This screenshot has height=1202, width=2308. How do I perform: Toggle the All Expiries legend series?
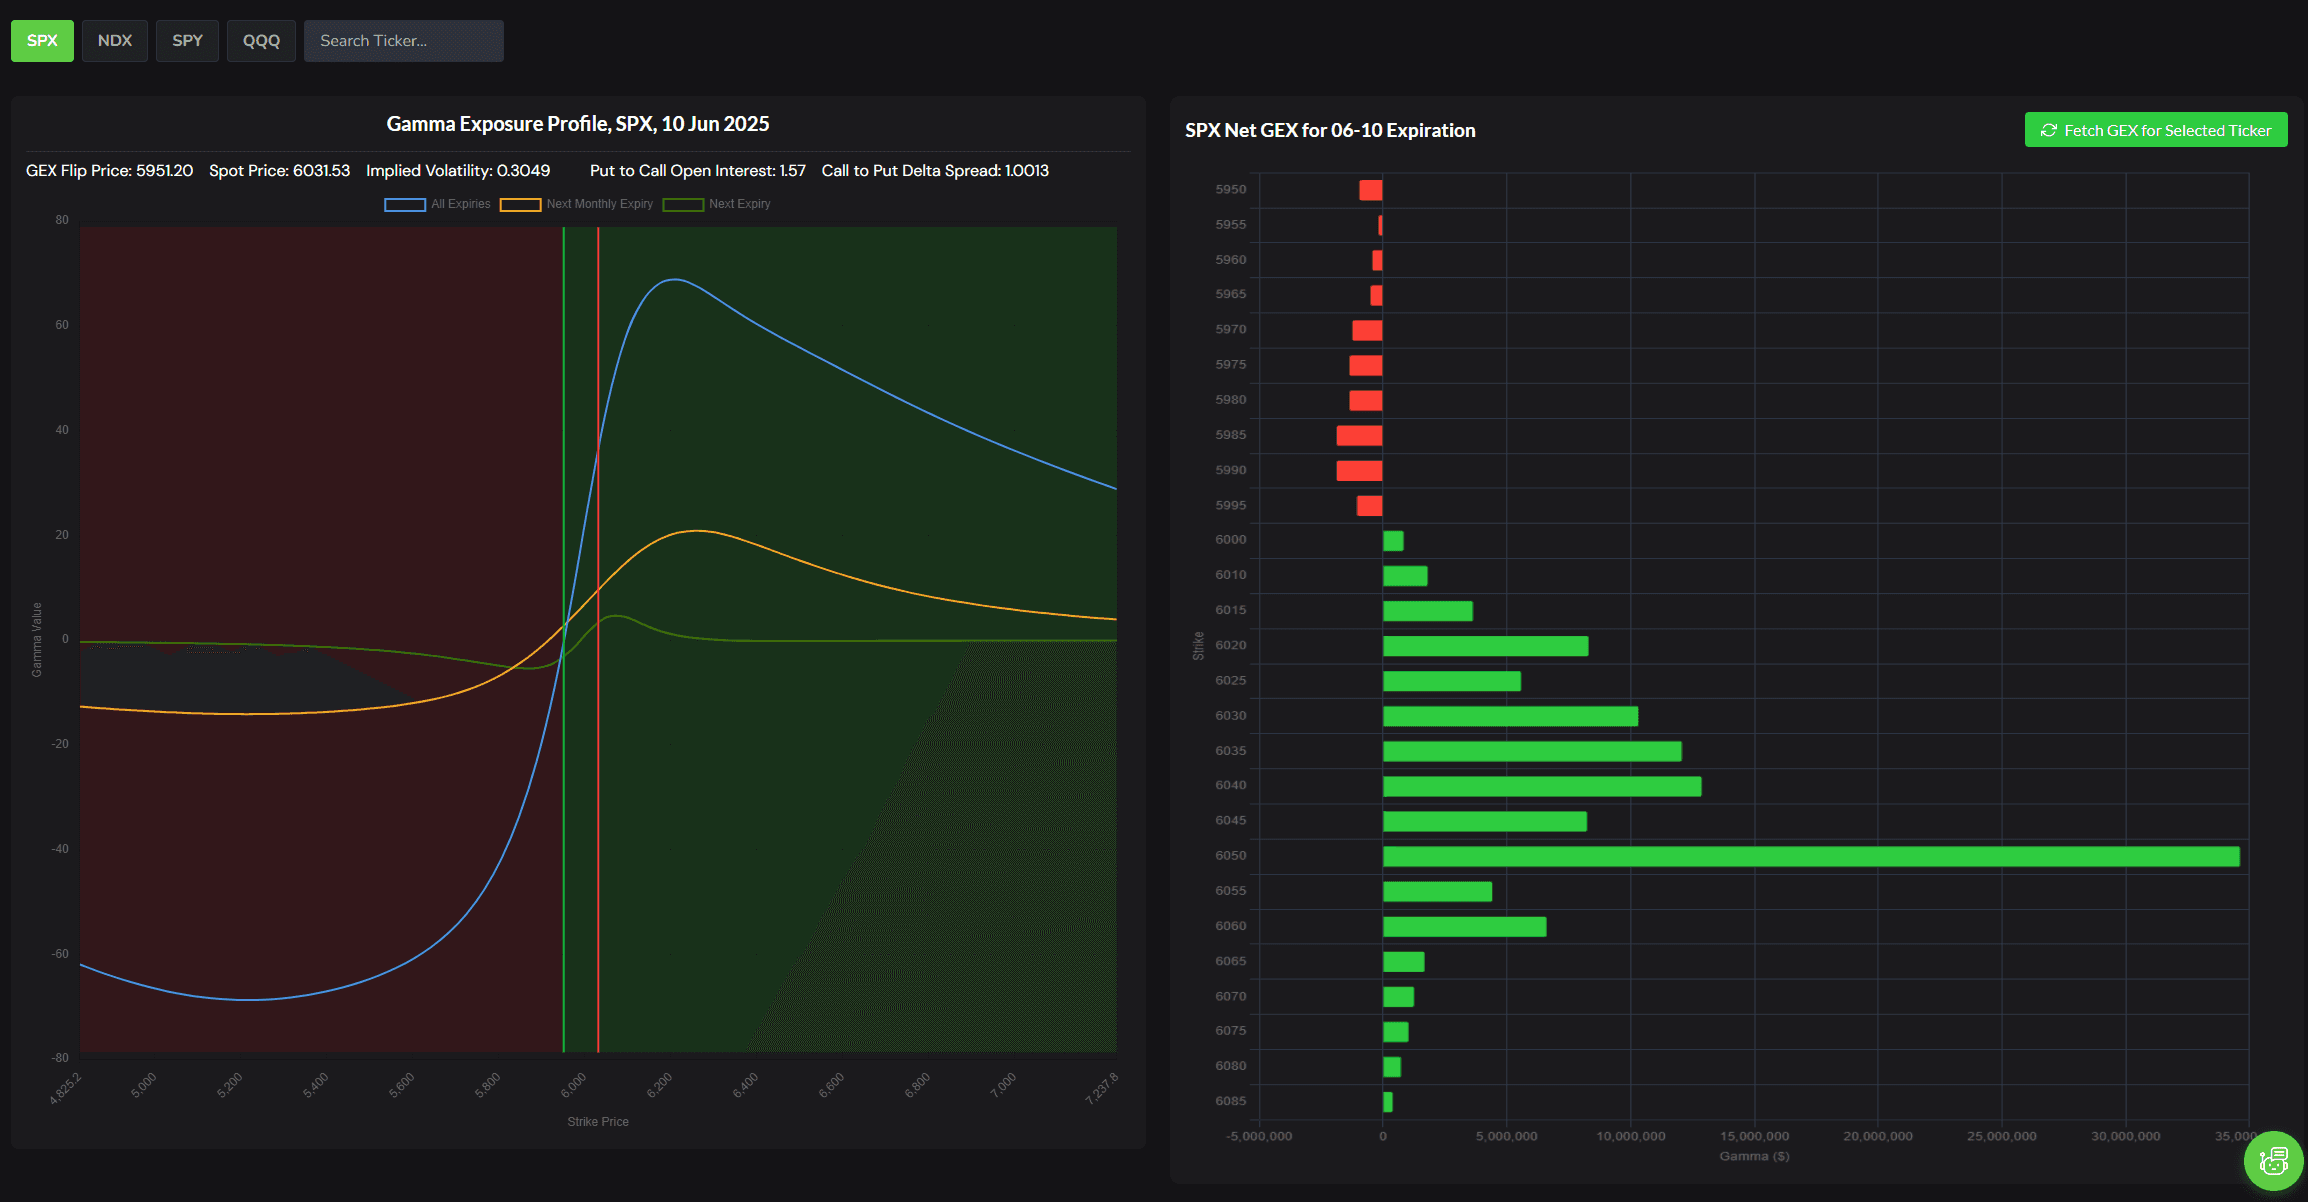click(x=437, y=204)
